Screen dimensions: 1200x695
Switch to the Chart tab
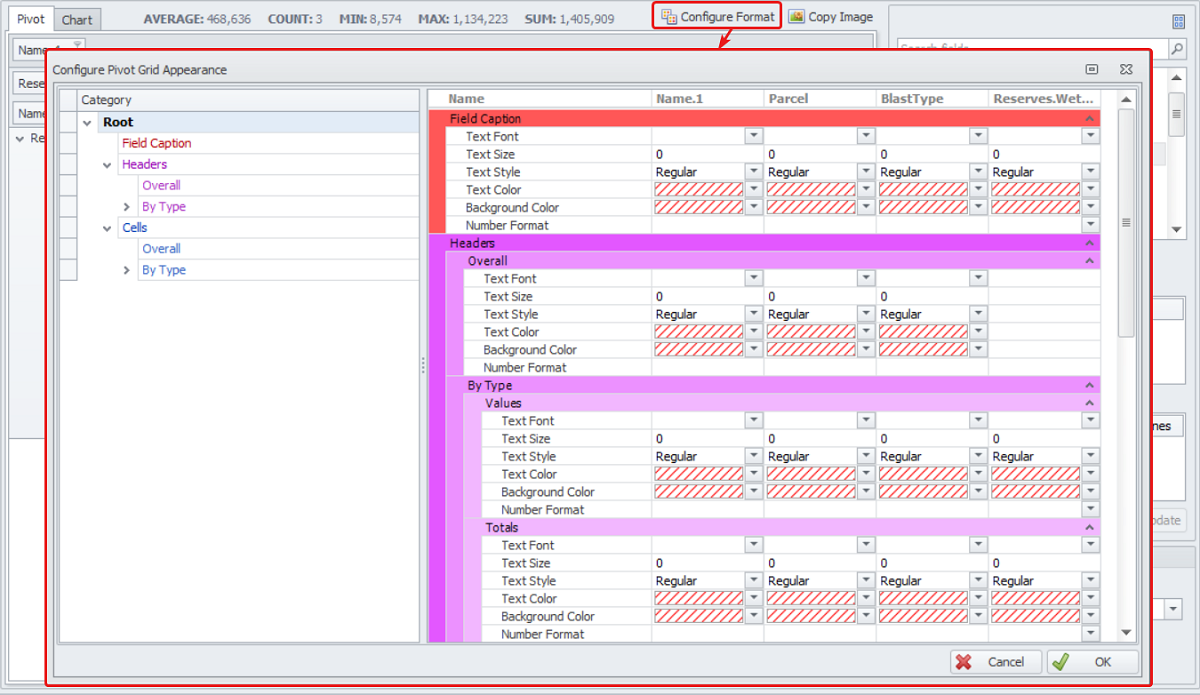pyautogui.click(x=76, y=19)
